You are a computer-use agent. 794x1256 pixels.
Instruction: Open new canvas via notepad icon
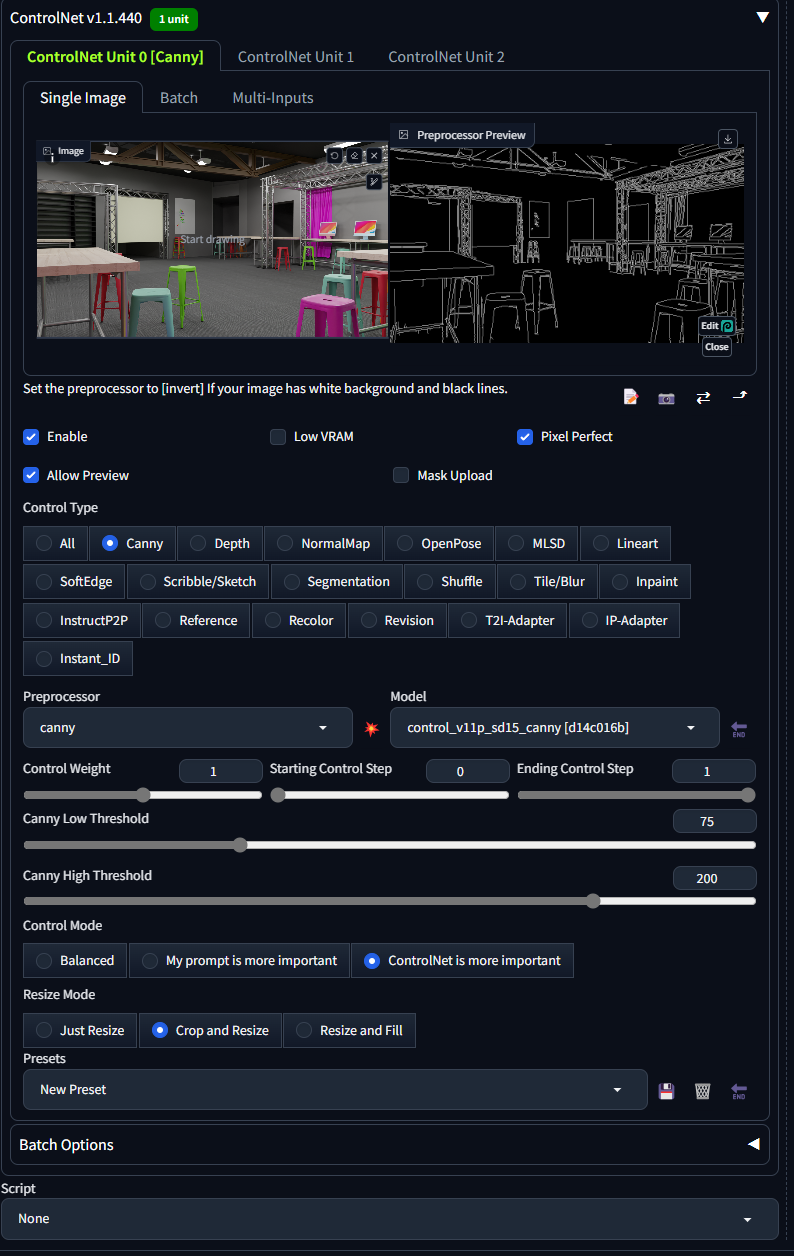(630, 397)
